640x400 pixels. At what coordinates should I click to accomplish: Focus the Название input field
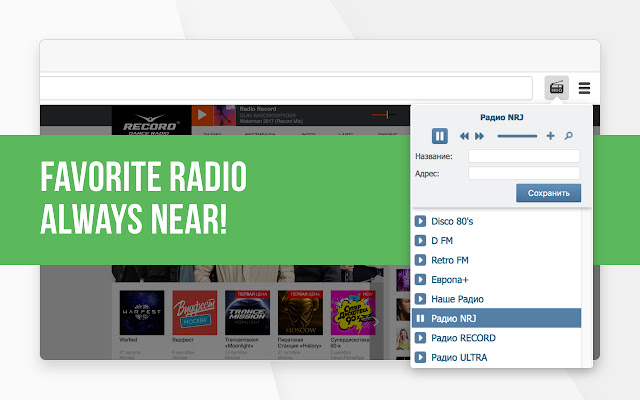(524, 156)
